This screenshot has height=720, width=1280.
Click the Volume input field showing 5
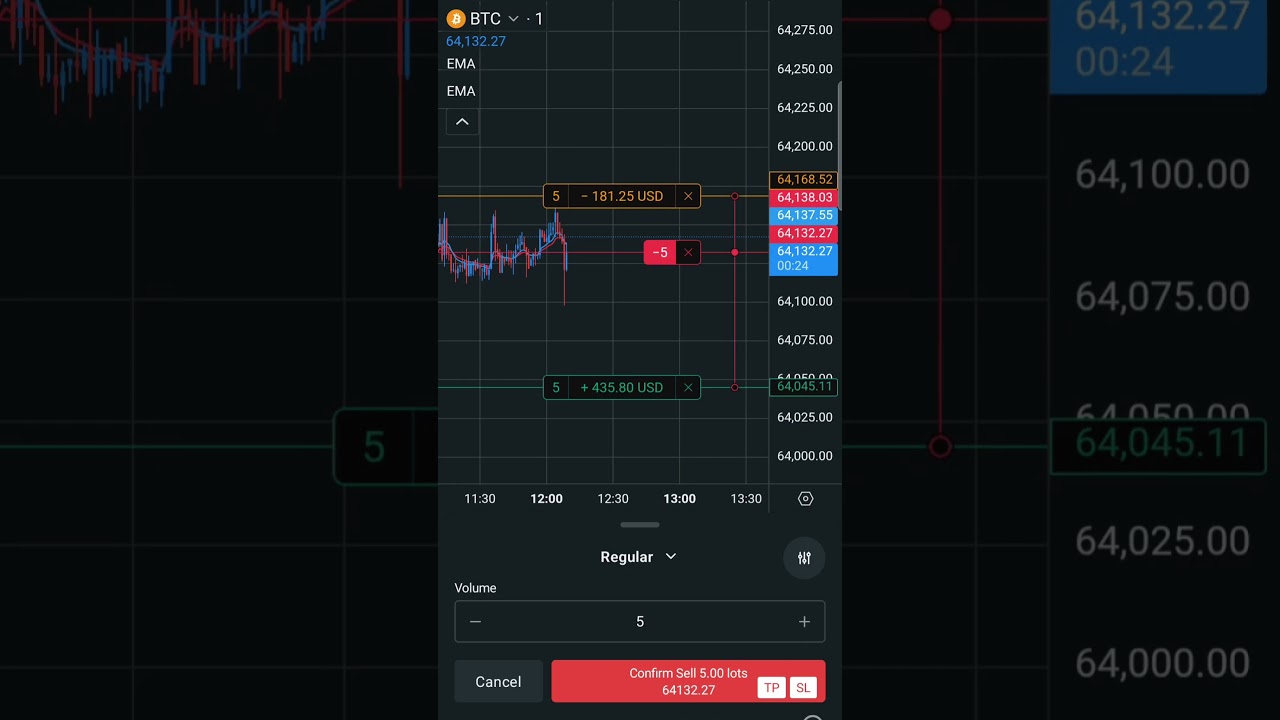(x=640, y=622)
